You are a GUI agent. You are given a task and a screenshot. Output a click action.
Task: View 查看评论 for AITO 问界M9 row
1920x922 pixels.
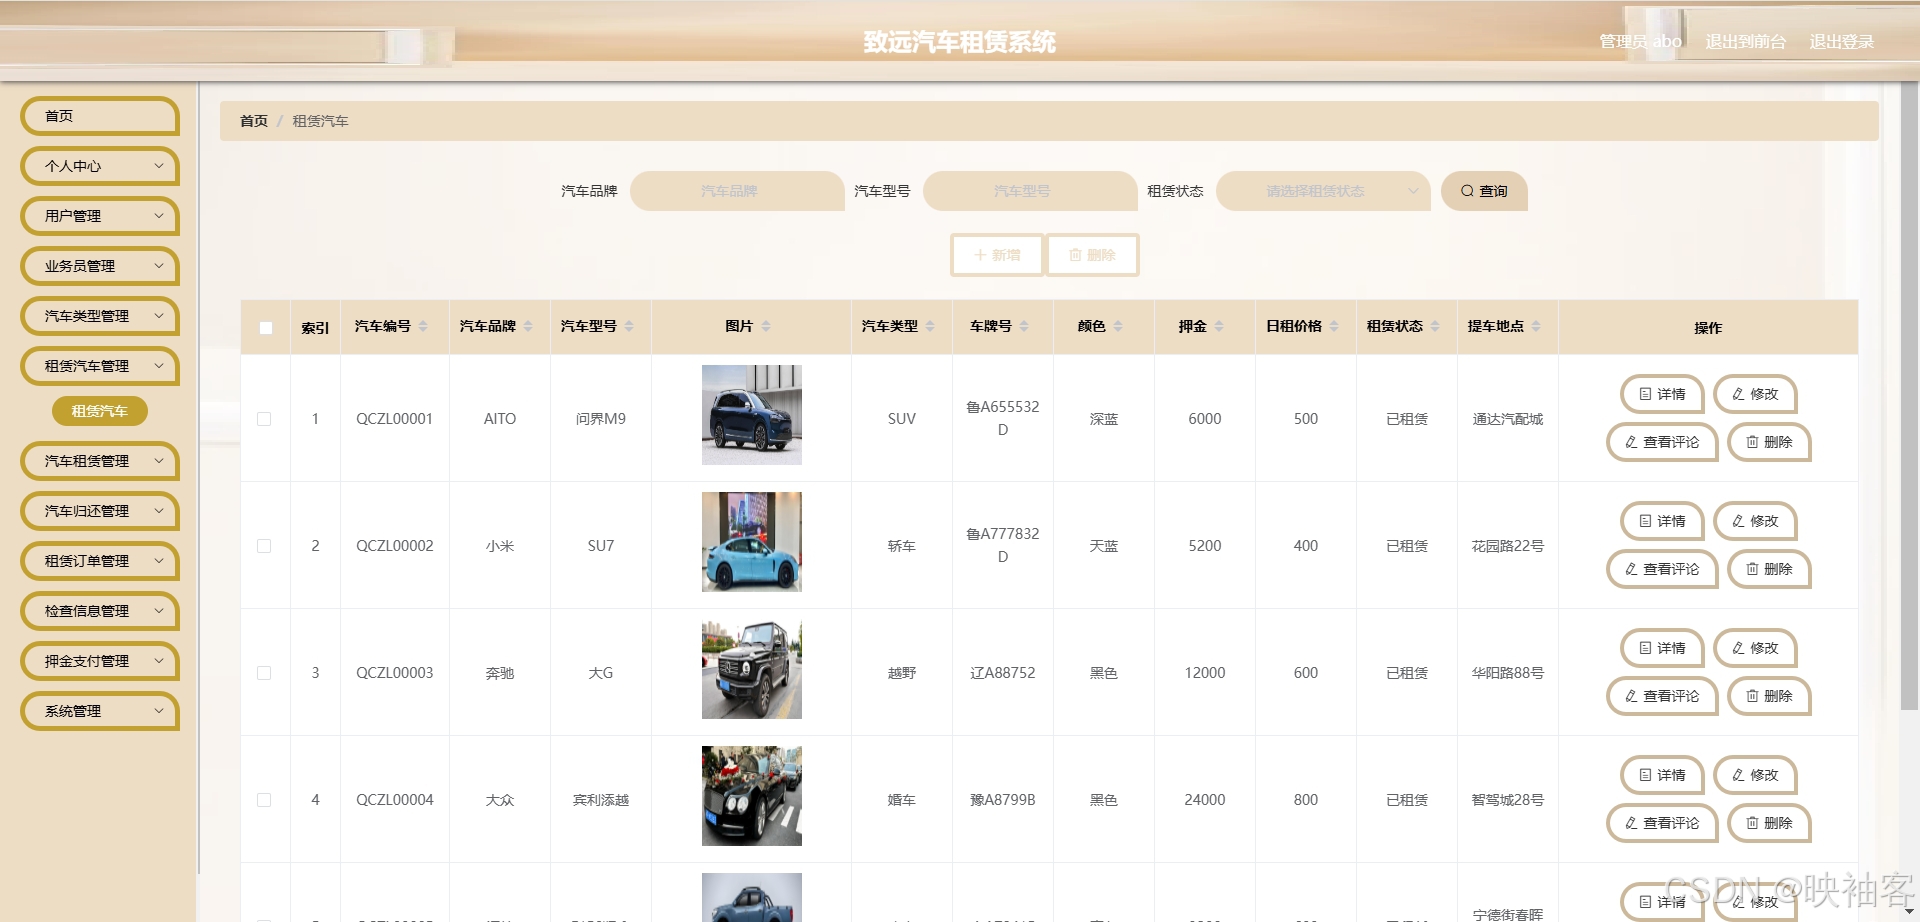(1662, 442)
